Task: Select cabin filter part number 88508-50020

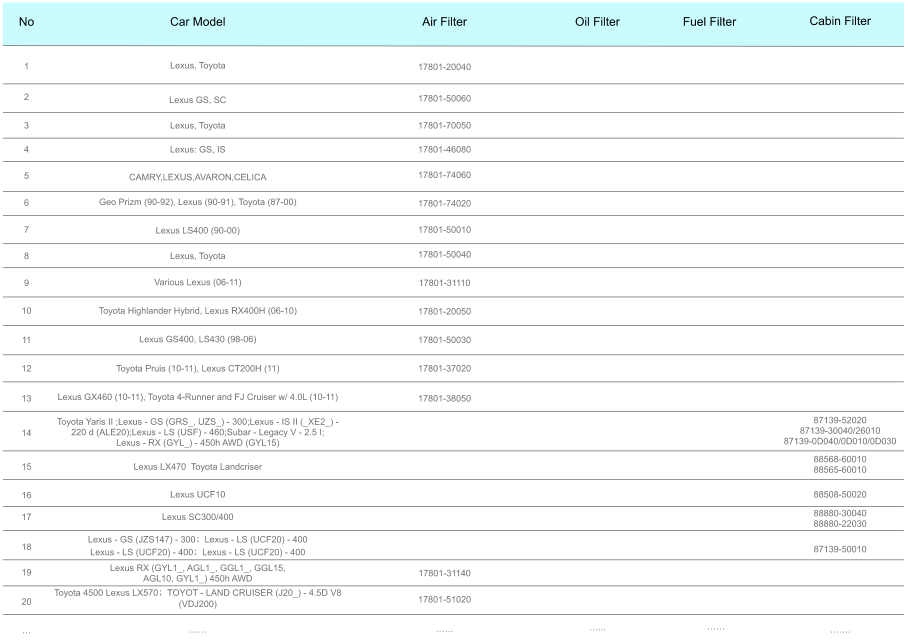Action: coord(840,494)
